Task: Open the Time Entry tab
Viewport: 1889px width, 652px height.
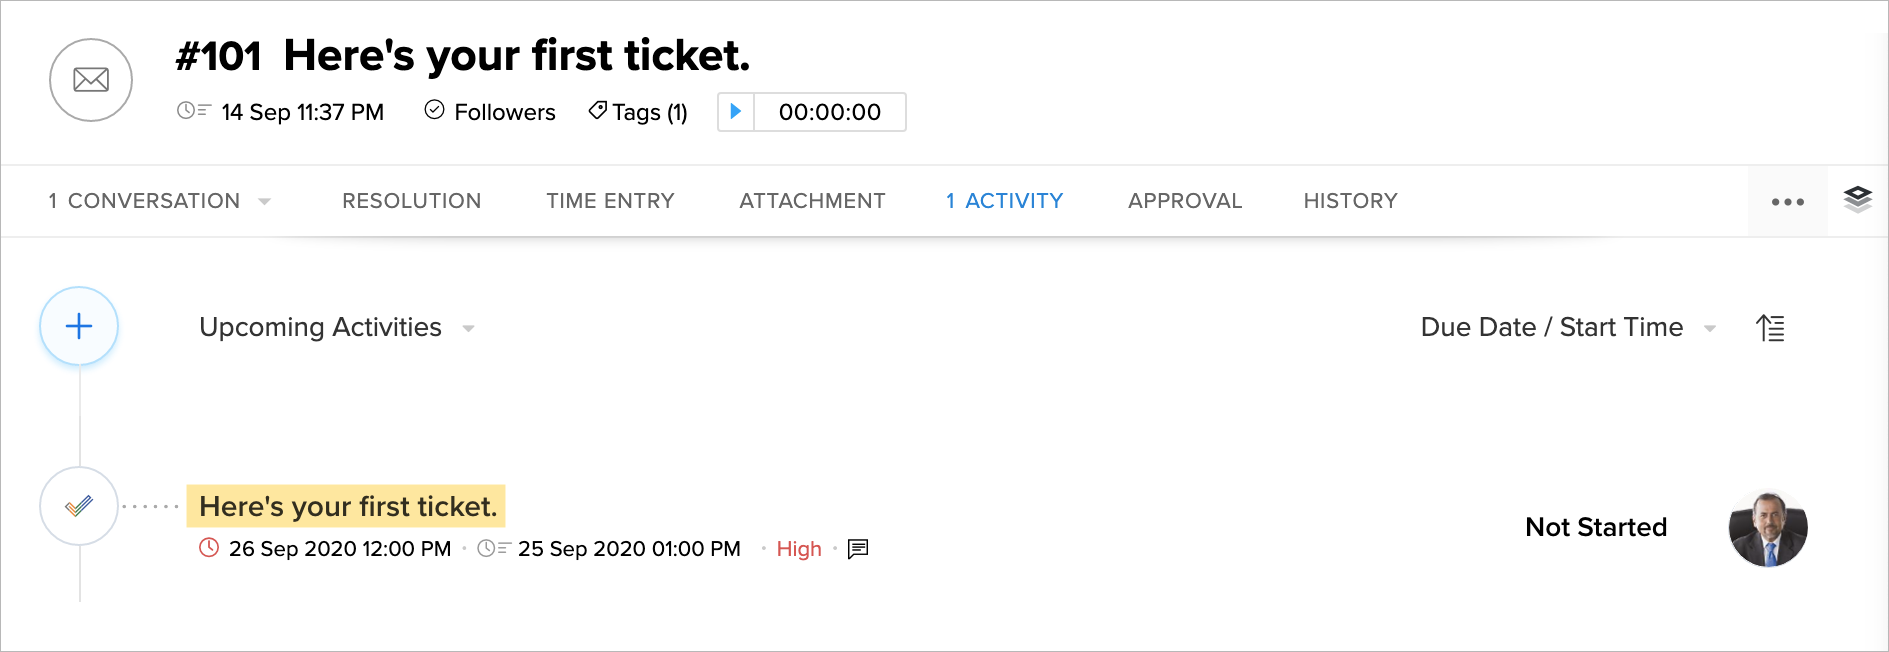Action: click(x=610, y=201)
